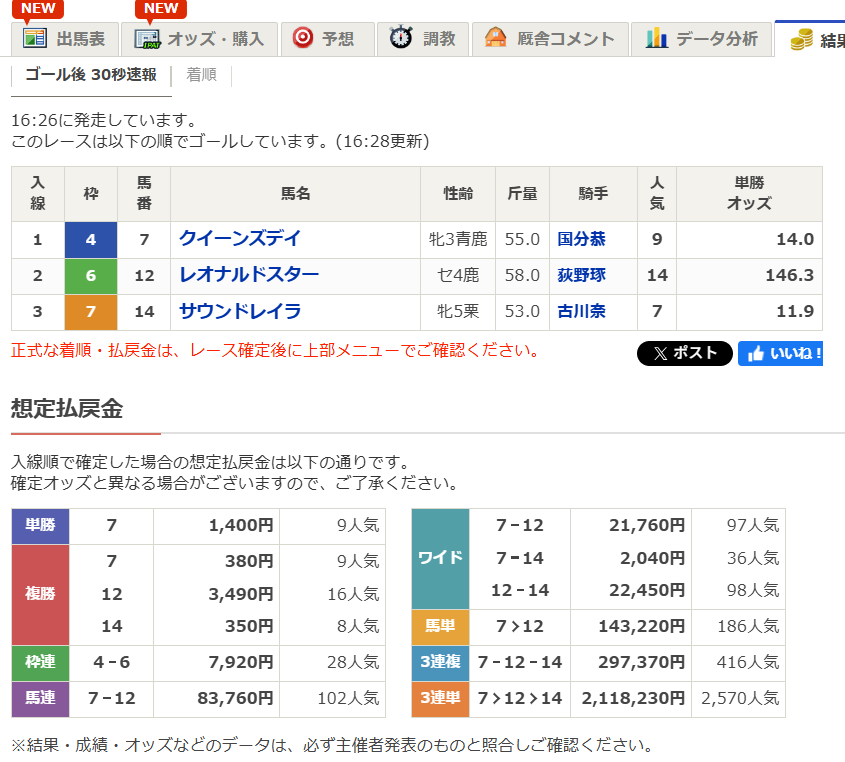Click the いいね! like button
Screen dimensions: 845x762
(780, 352)
